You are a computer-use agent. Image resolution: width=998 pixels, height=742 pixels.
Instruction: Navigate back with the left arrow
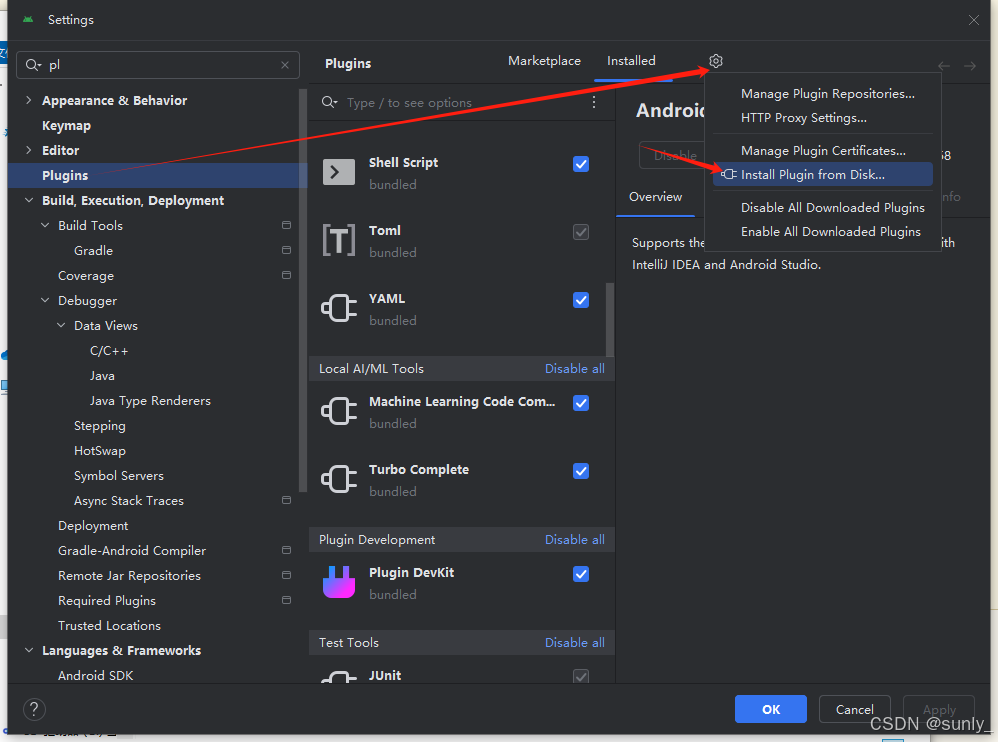944,66
